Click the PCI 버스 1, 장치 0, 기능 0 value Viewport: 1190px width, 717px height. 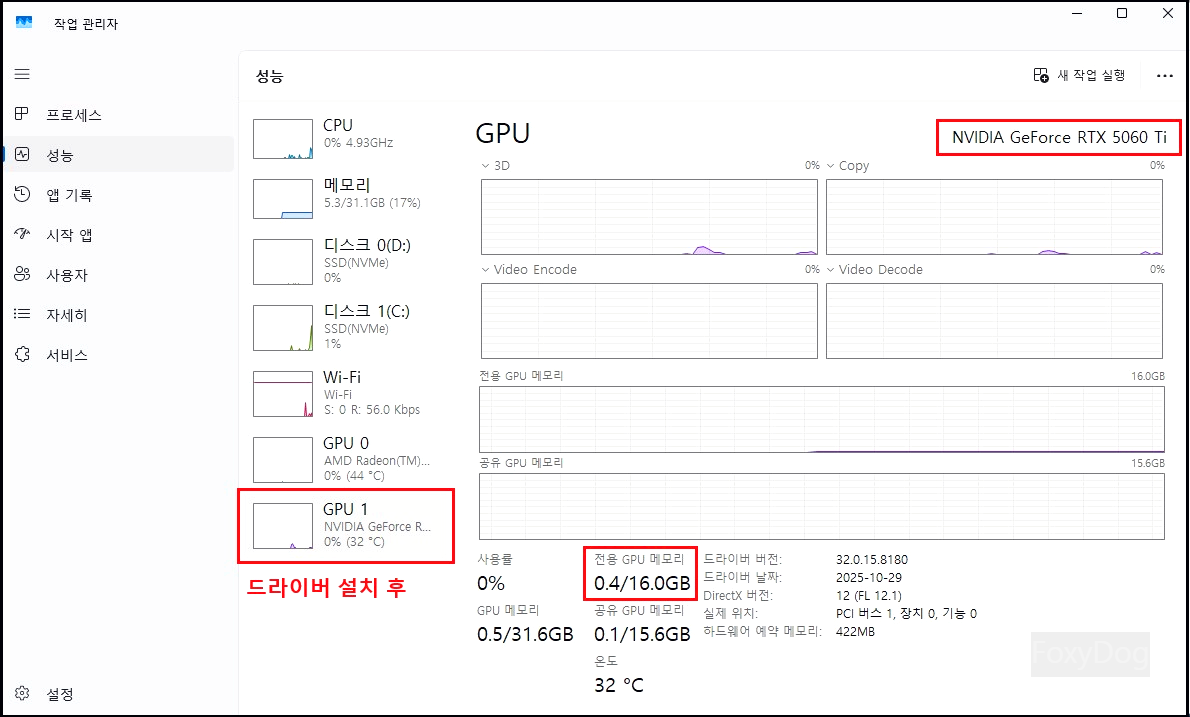click(906, 613)
